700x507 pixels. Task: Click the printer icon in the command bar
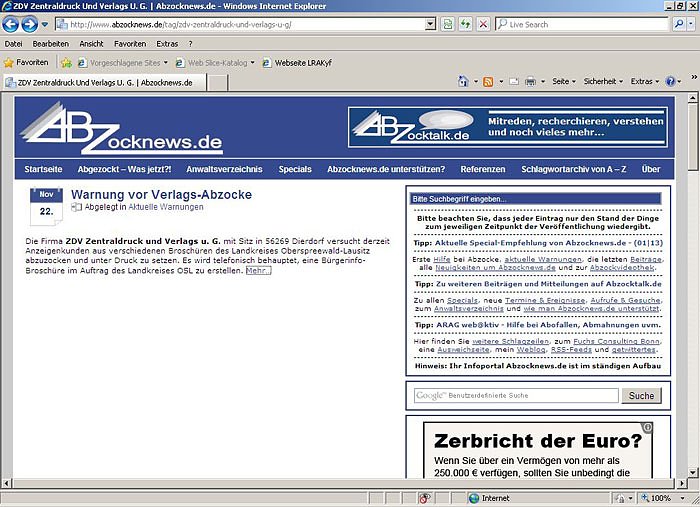coord(530,82)
